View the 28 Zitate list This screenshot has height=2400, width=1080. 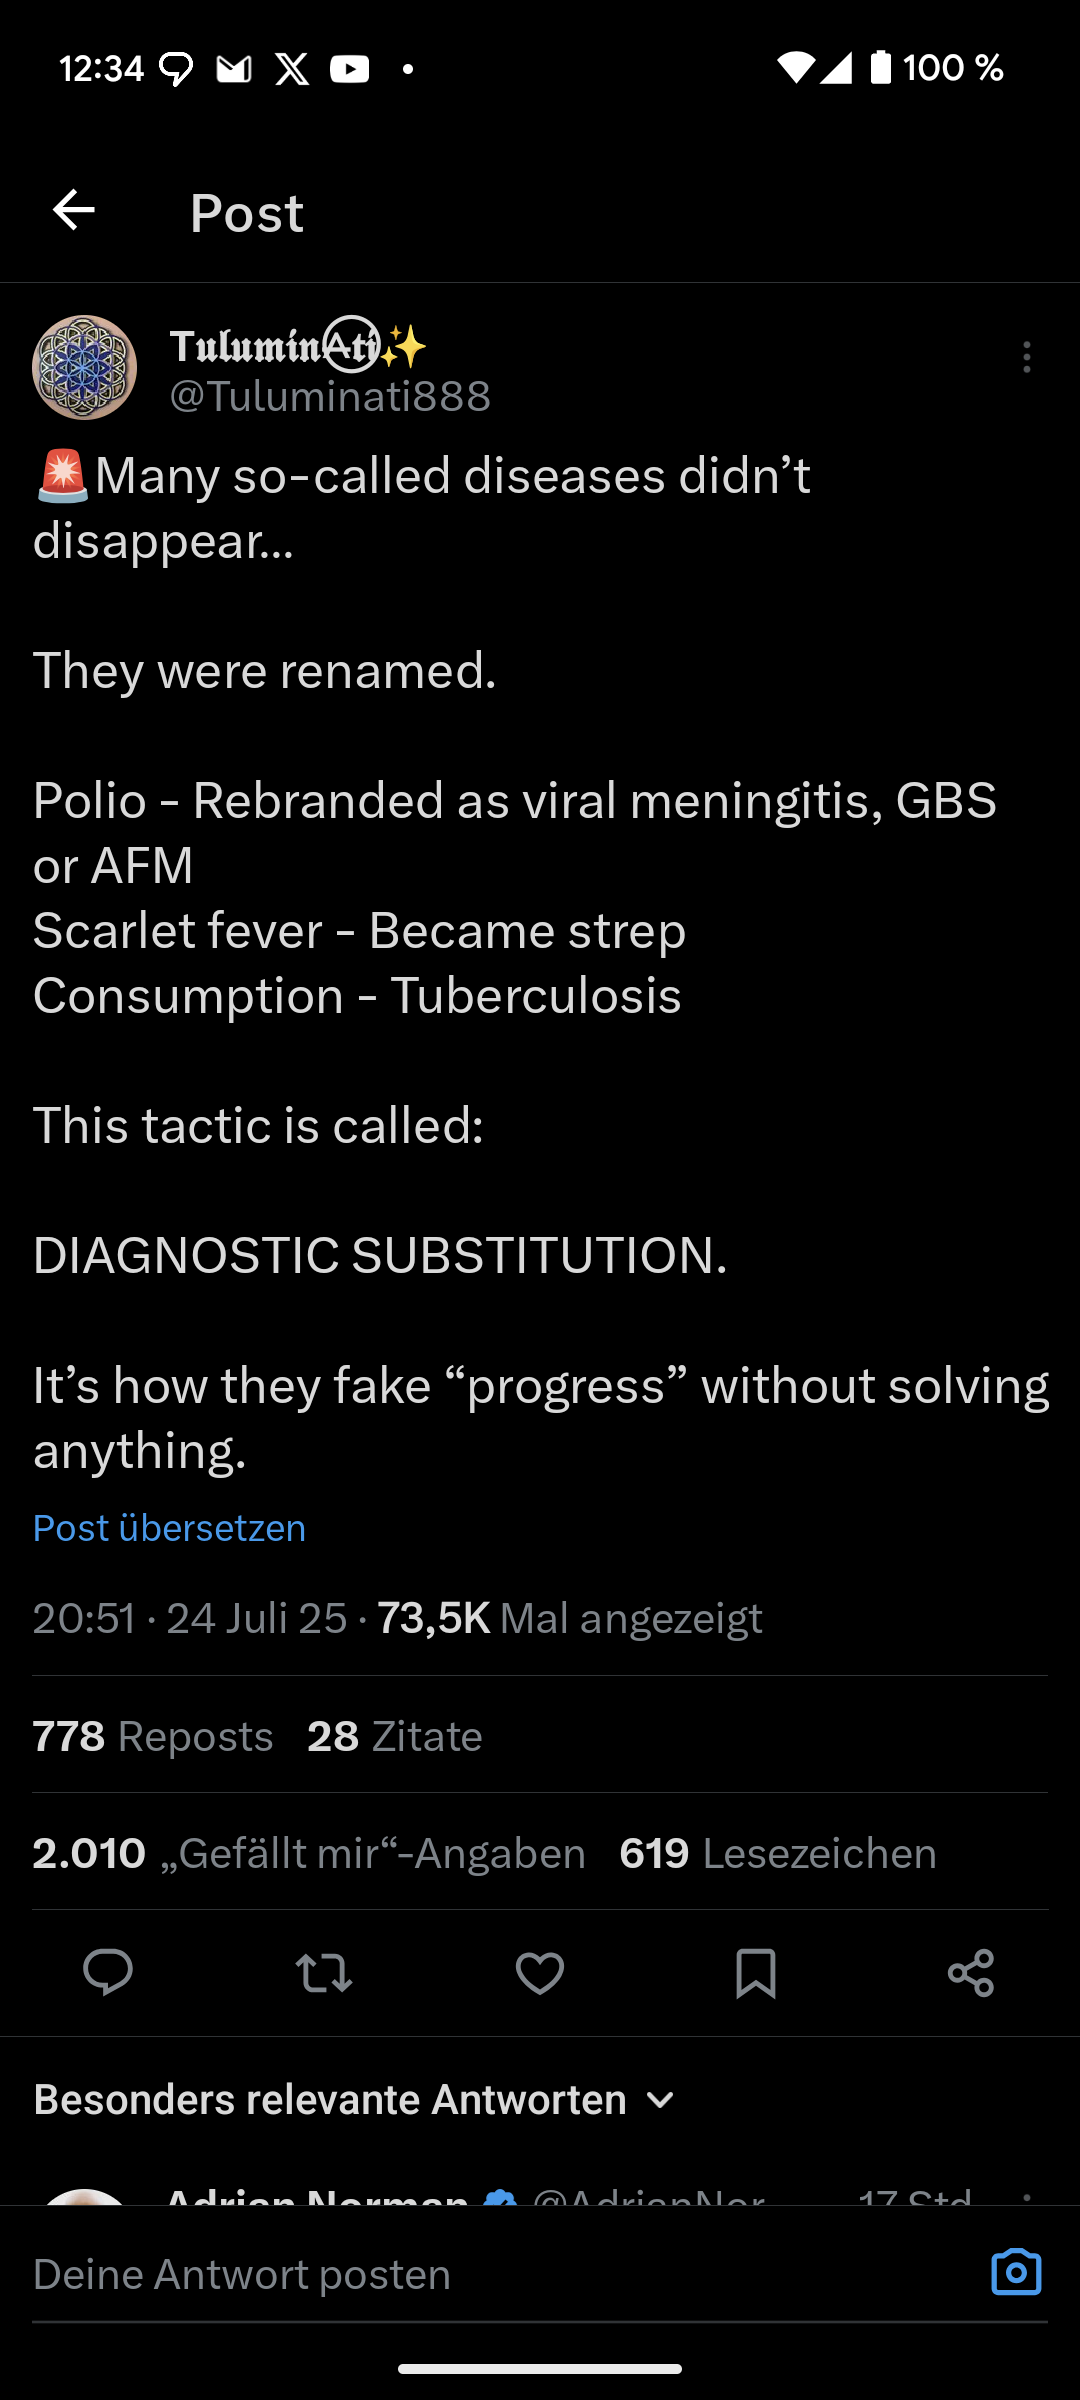pyautogui.click(x=395, y=1736)
